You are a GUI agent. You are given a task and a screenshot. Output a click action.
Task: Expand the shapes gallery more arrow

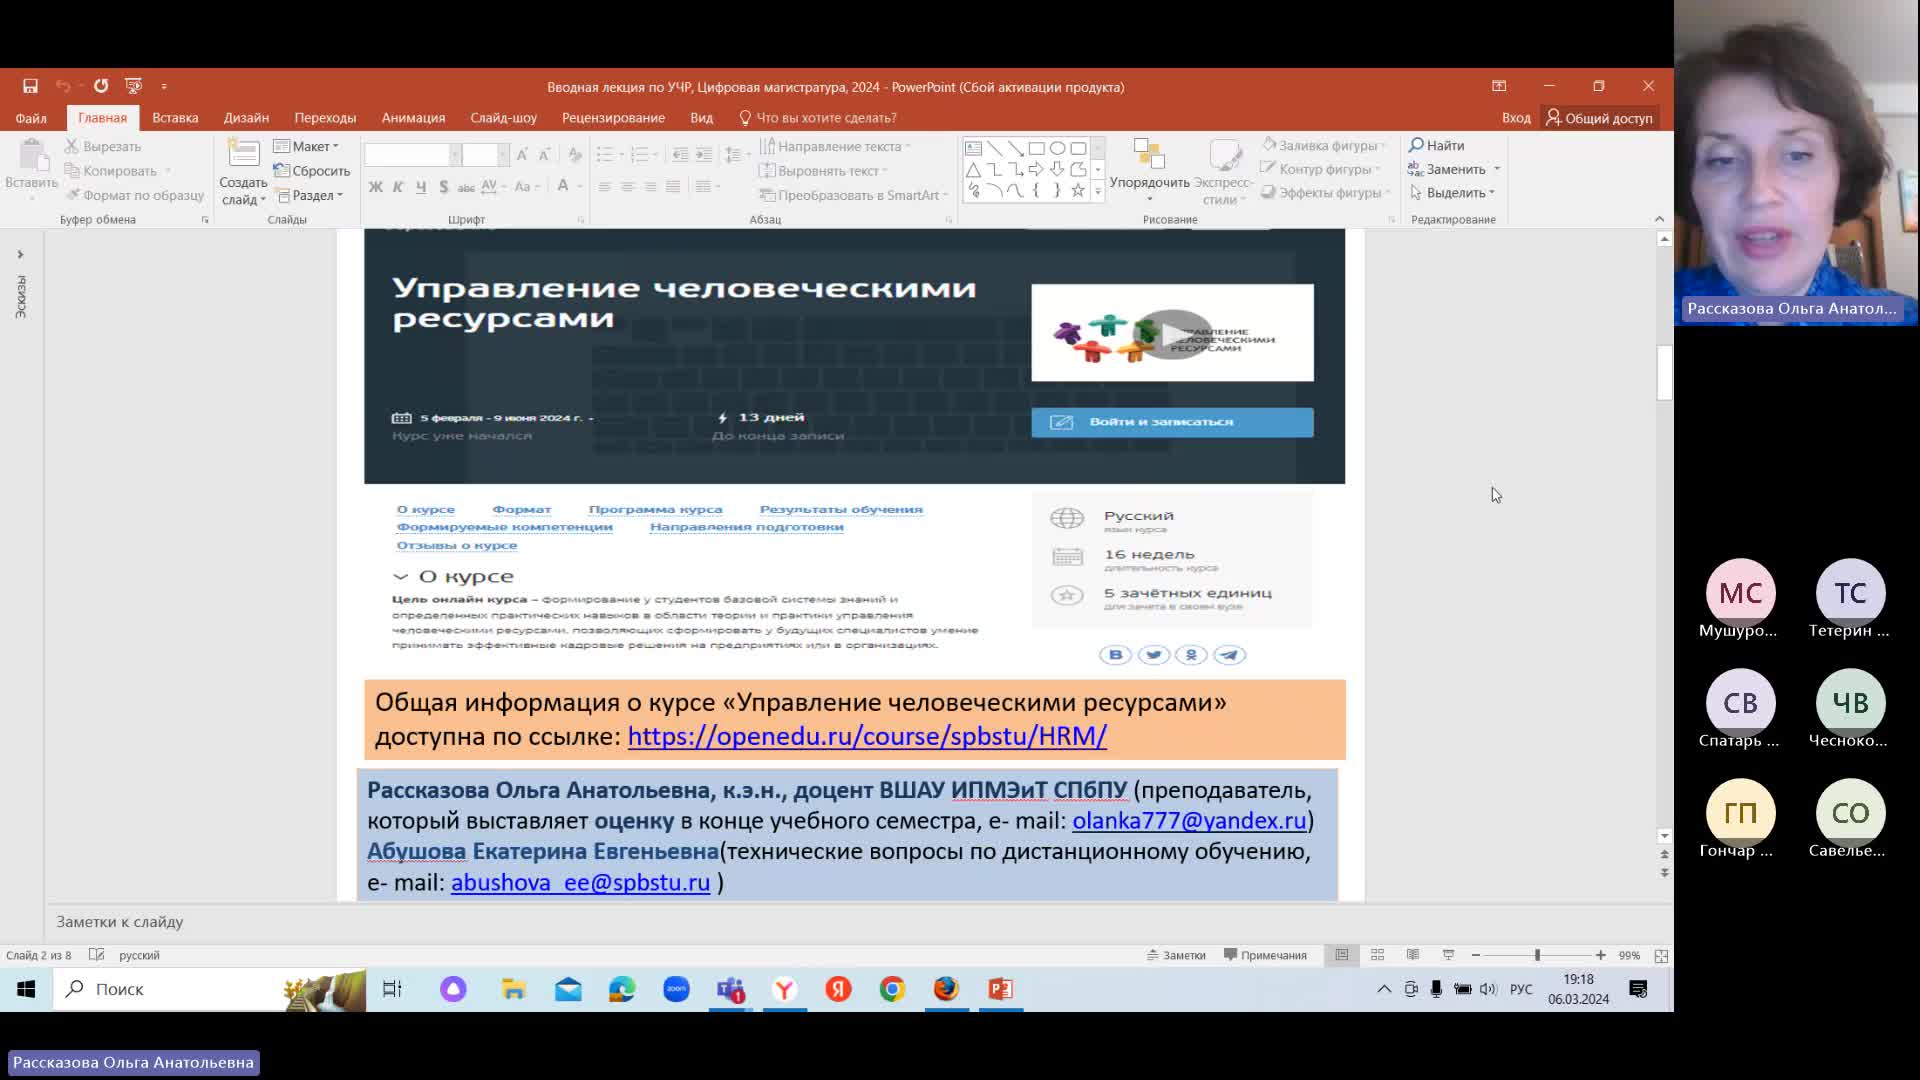coord(1098,190)
